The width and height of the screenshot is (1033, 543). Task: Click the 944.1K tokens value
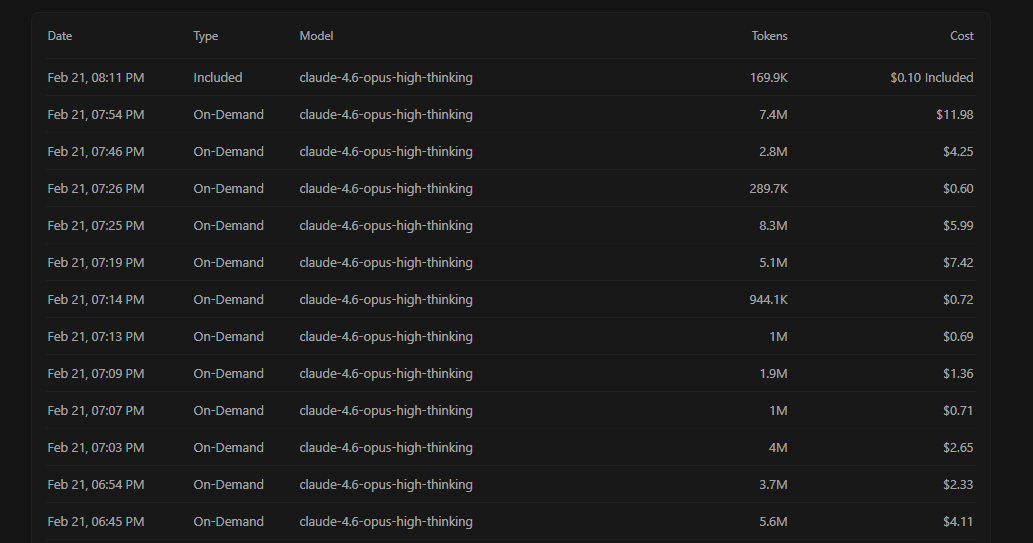point(768,299)
